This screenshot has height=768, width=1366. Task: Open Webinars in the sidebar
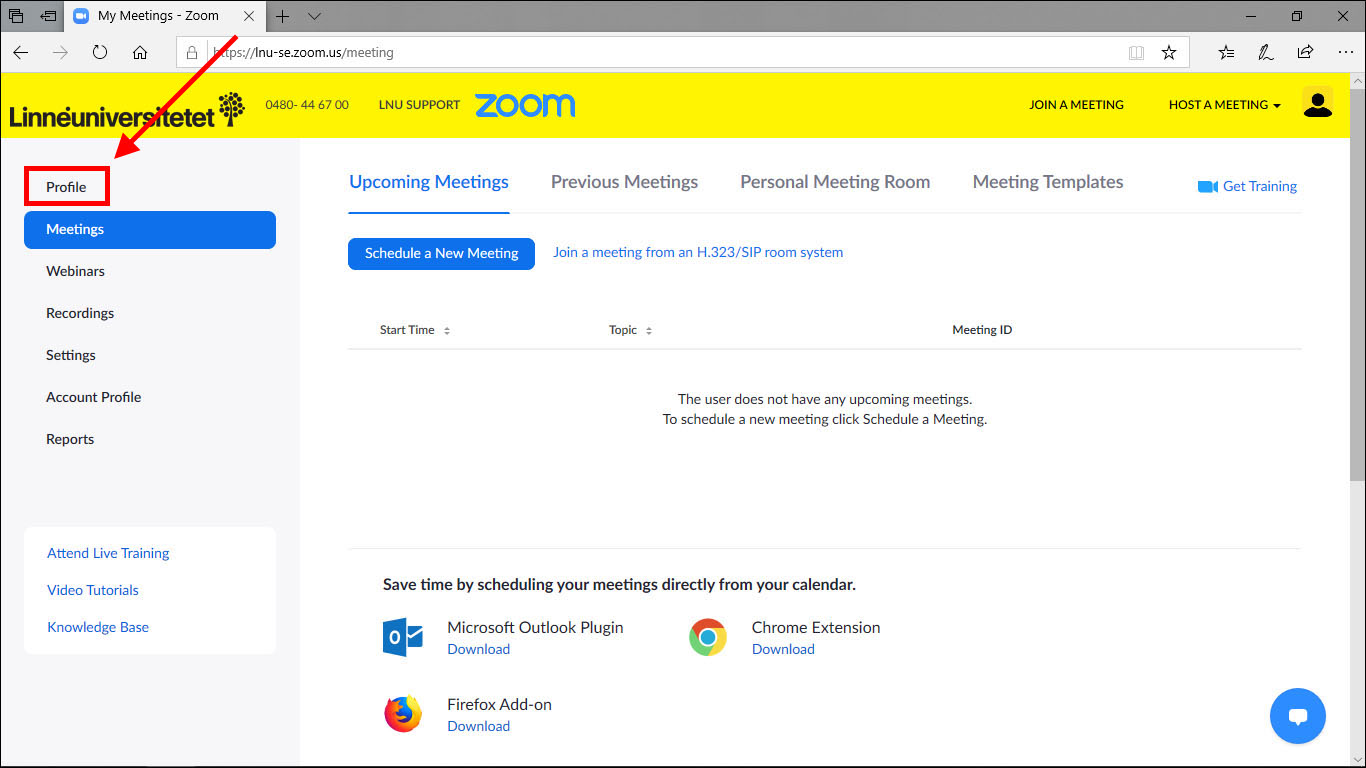75,271
